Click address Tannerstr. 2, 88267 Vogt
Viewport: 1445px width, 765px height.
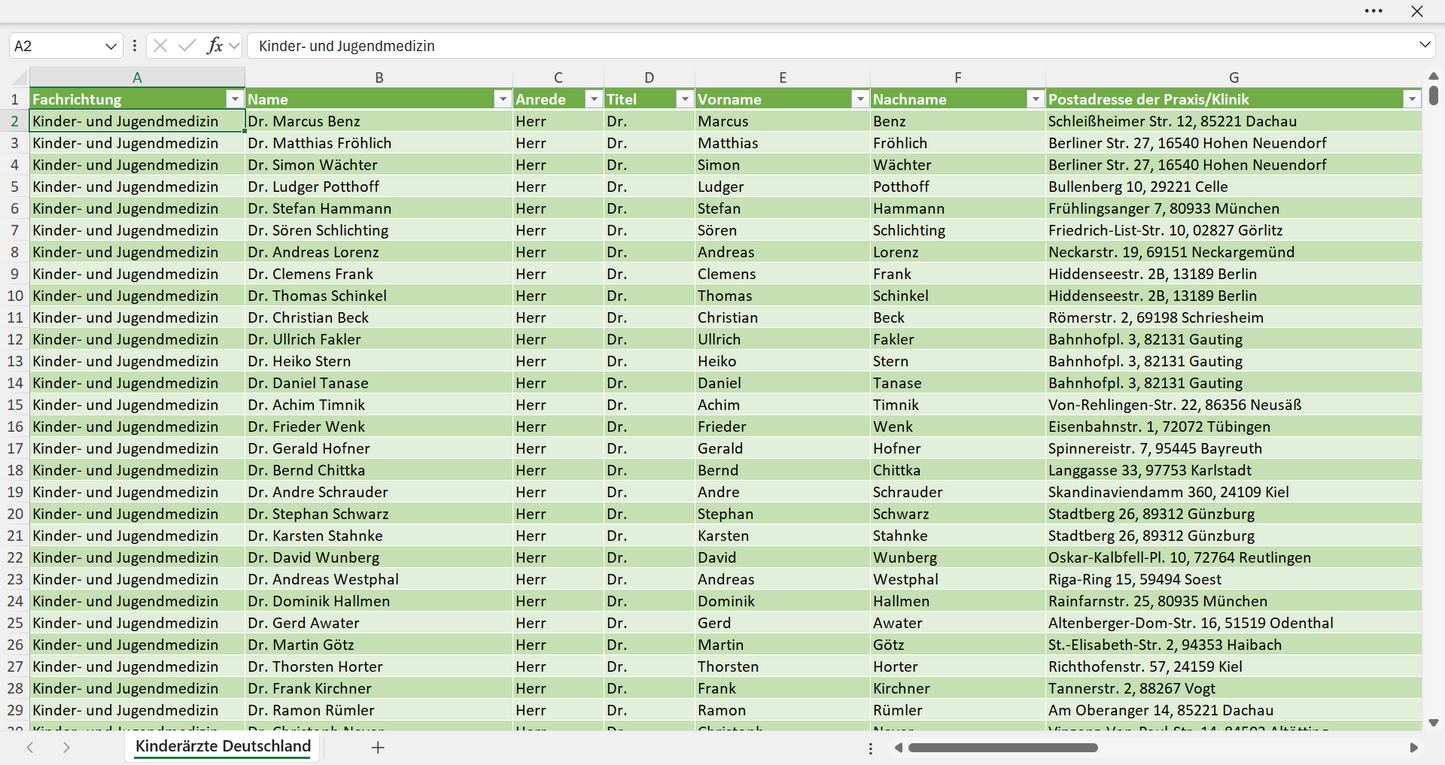1234,689
